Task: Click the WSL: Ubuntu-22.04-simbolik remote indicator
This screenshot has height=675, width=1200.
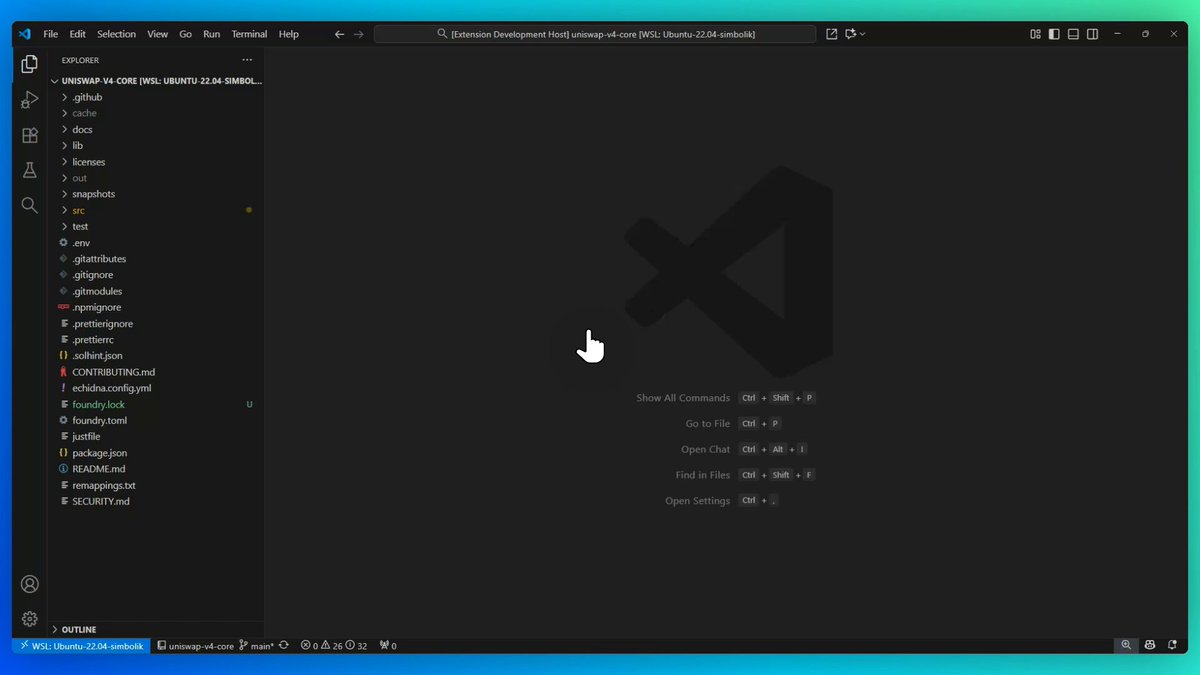Action: 81,646
